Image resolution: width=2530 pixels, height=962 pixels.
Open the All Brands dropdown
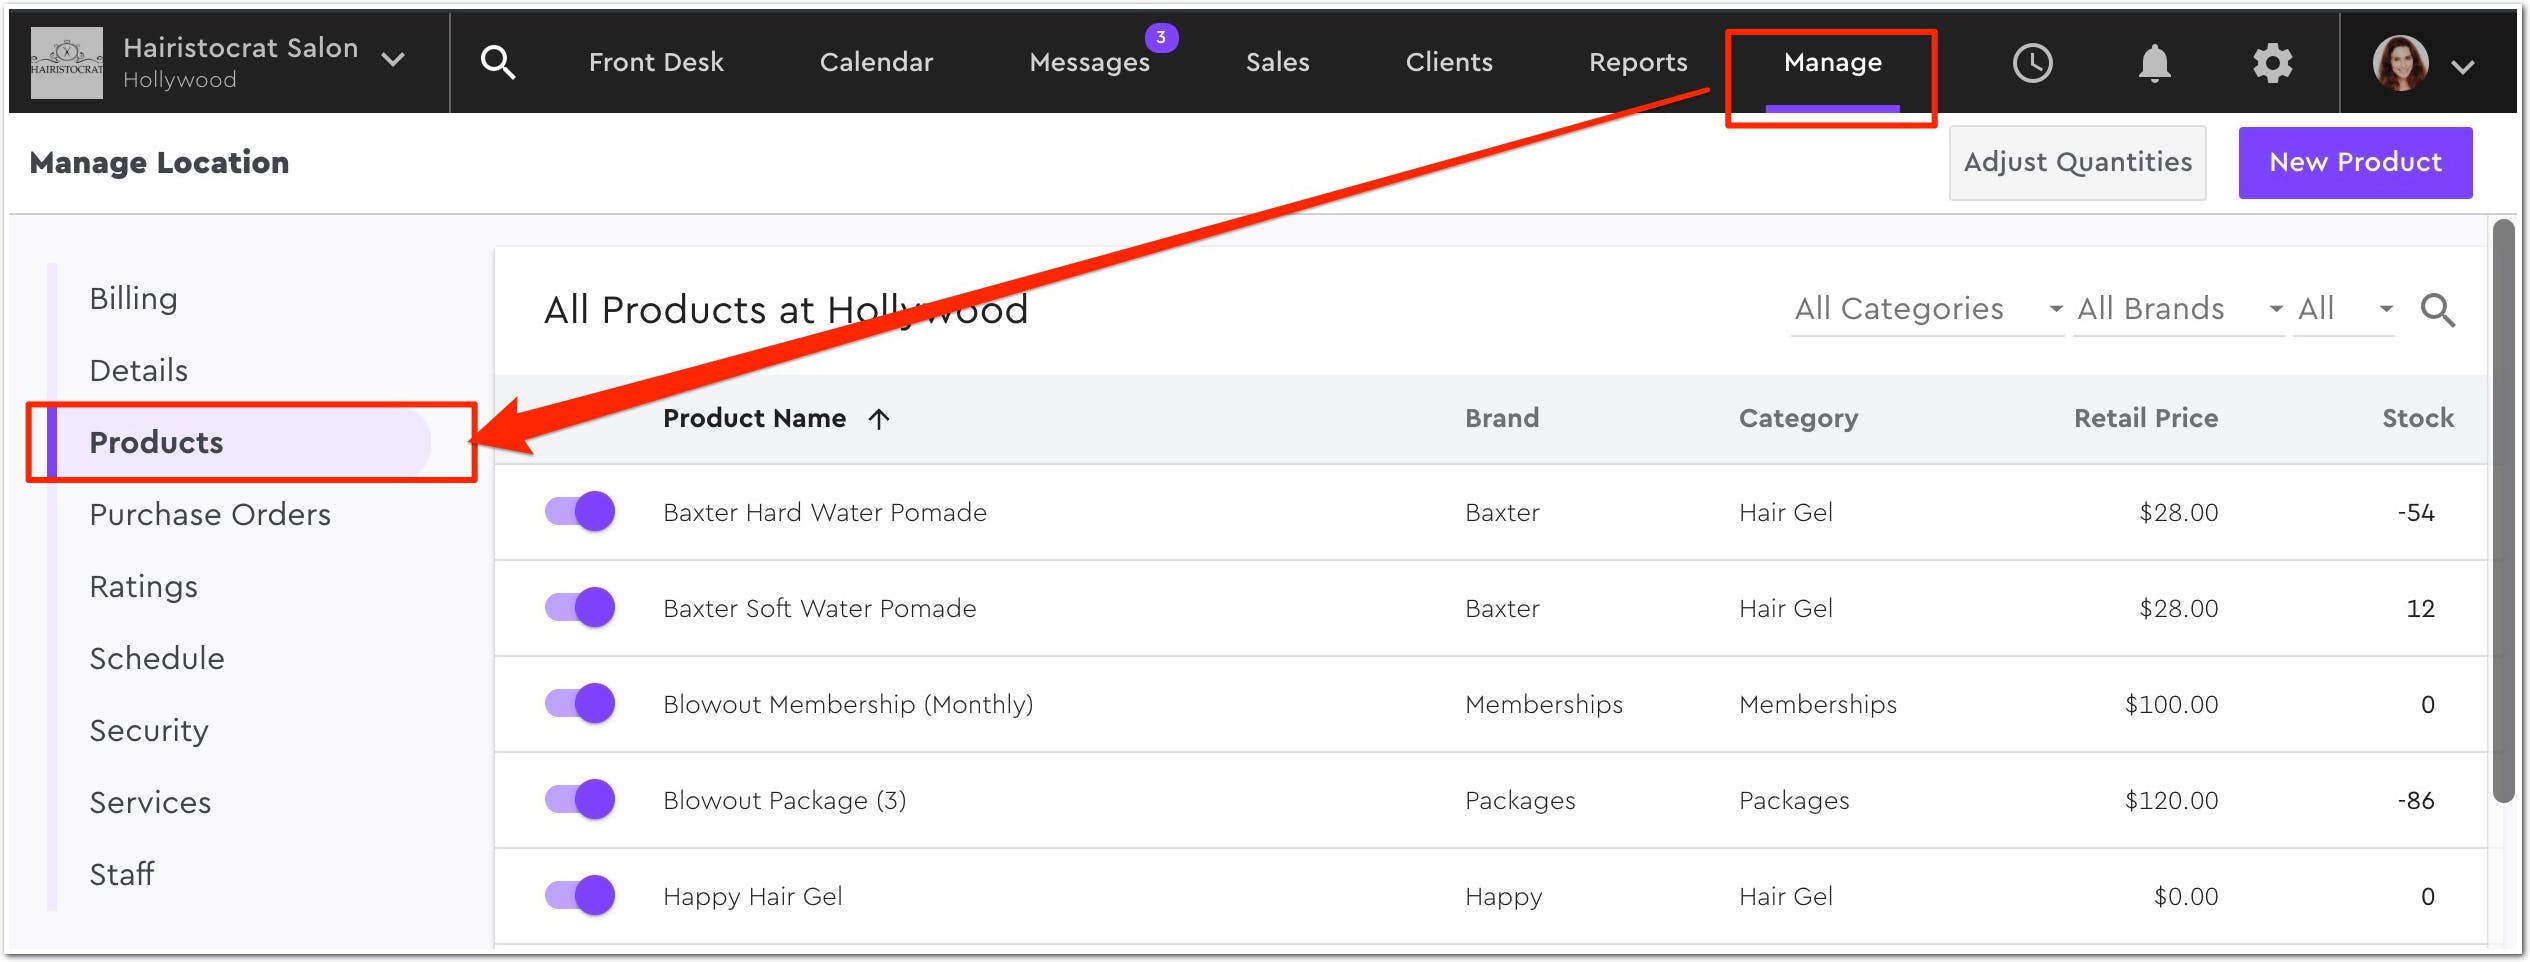(2178, 309)
